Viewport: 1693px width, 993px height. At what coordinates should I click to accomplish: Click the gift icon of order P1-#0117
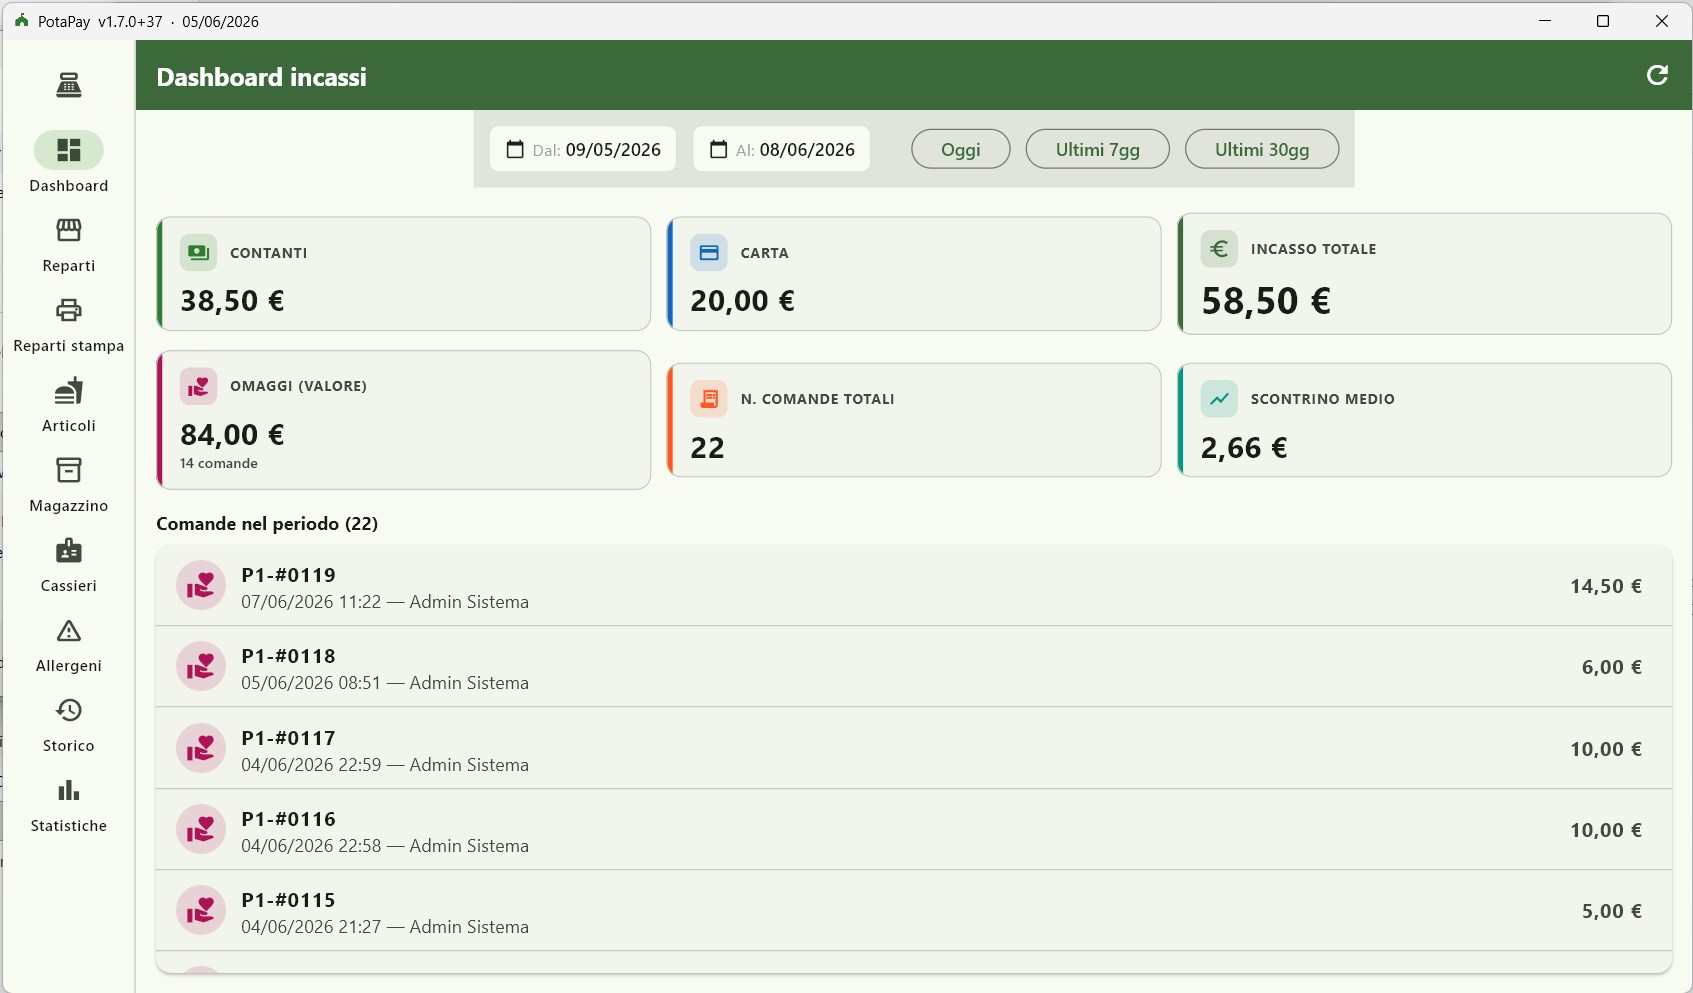click(x=201, y=748)
